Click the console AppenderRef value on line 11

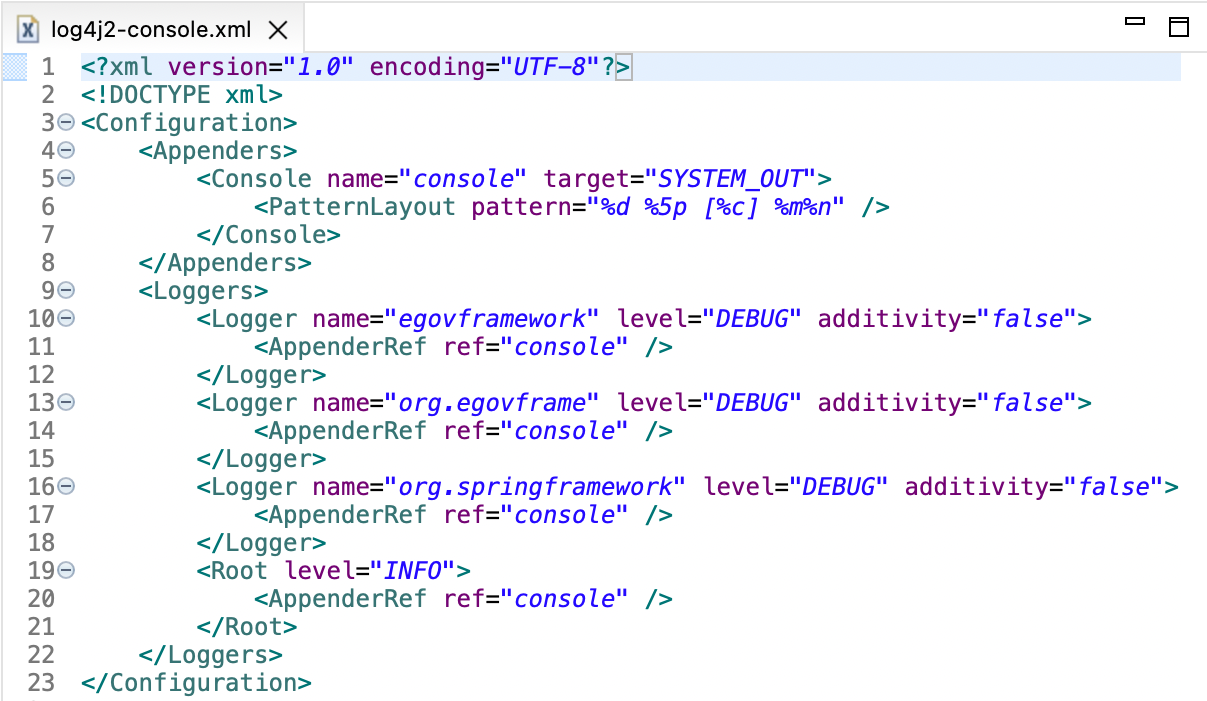tap(565, 346)
